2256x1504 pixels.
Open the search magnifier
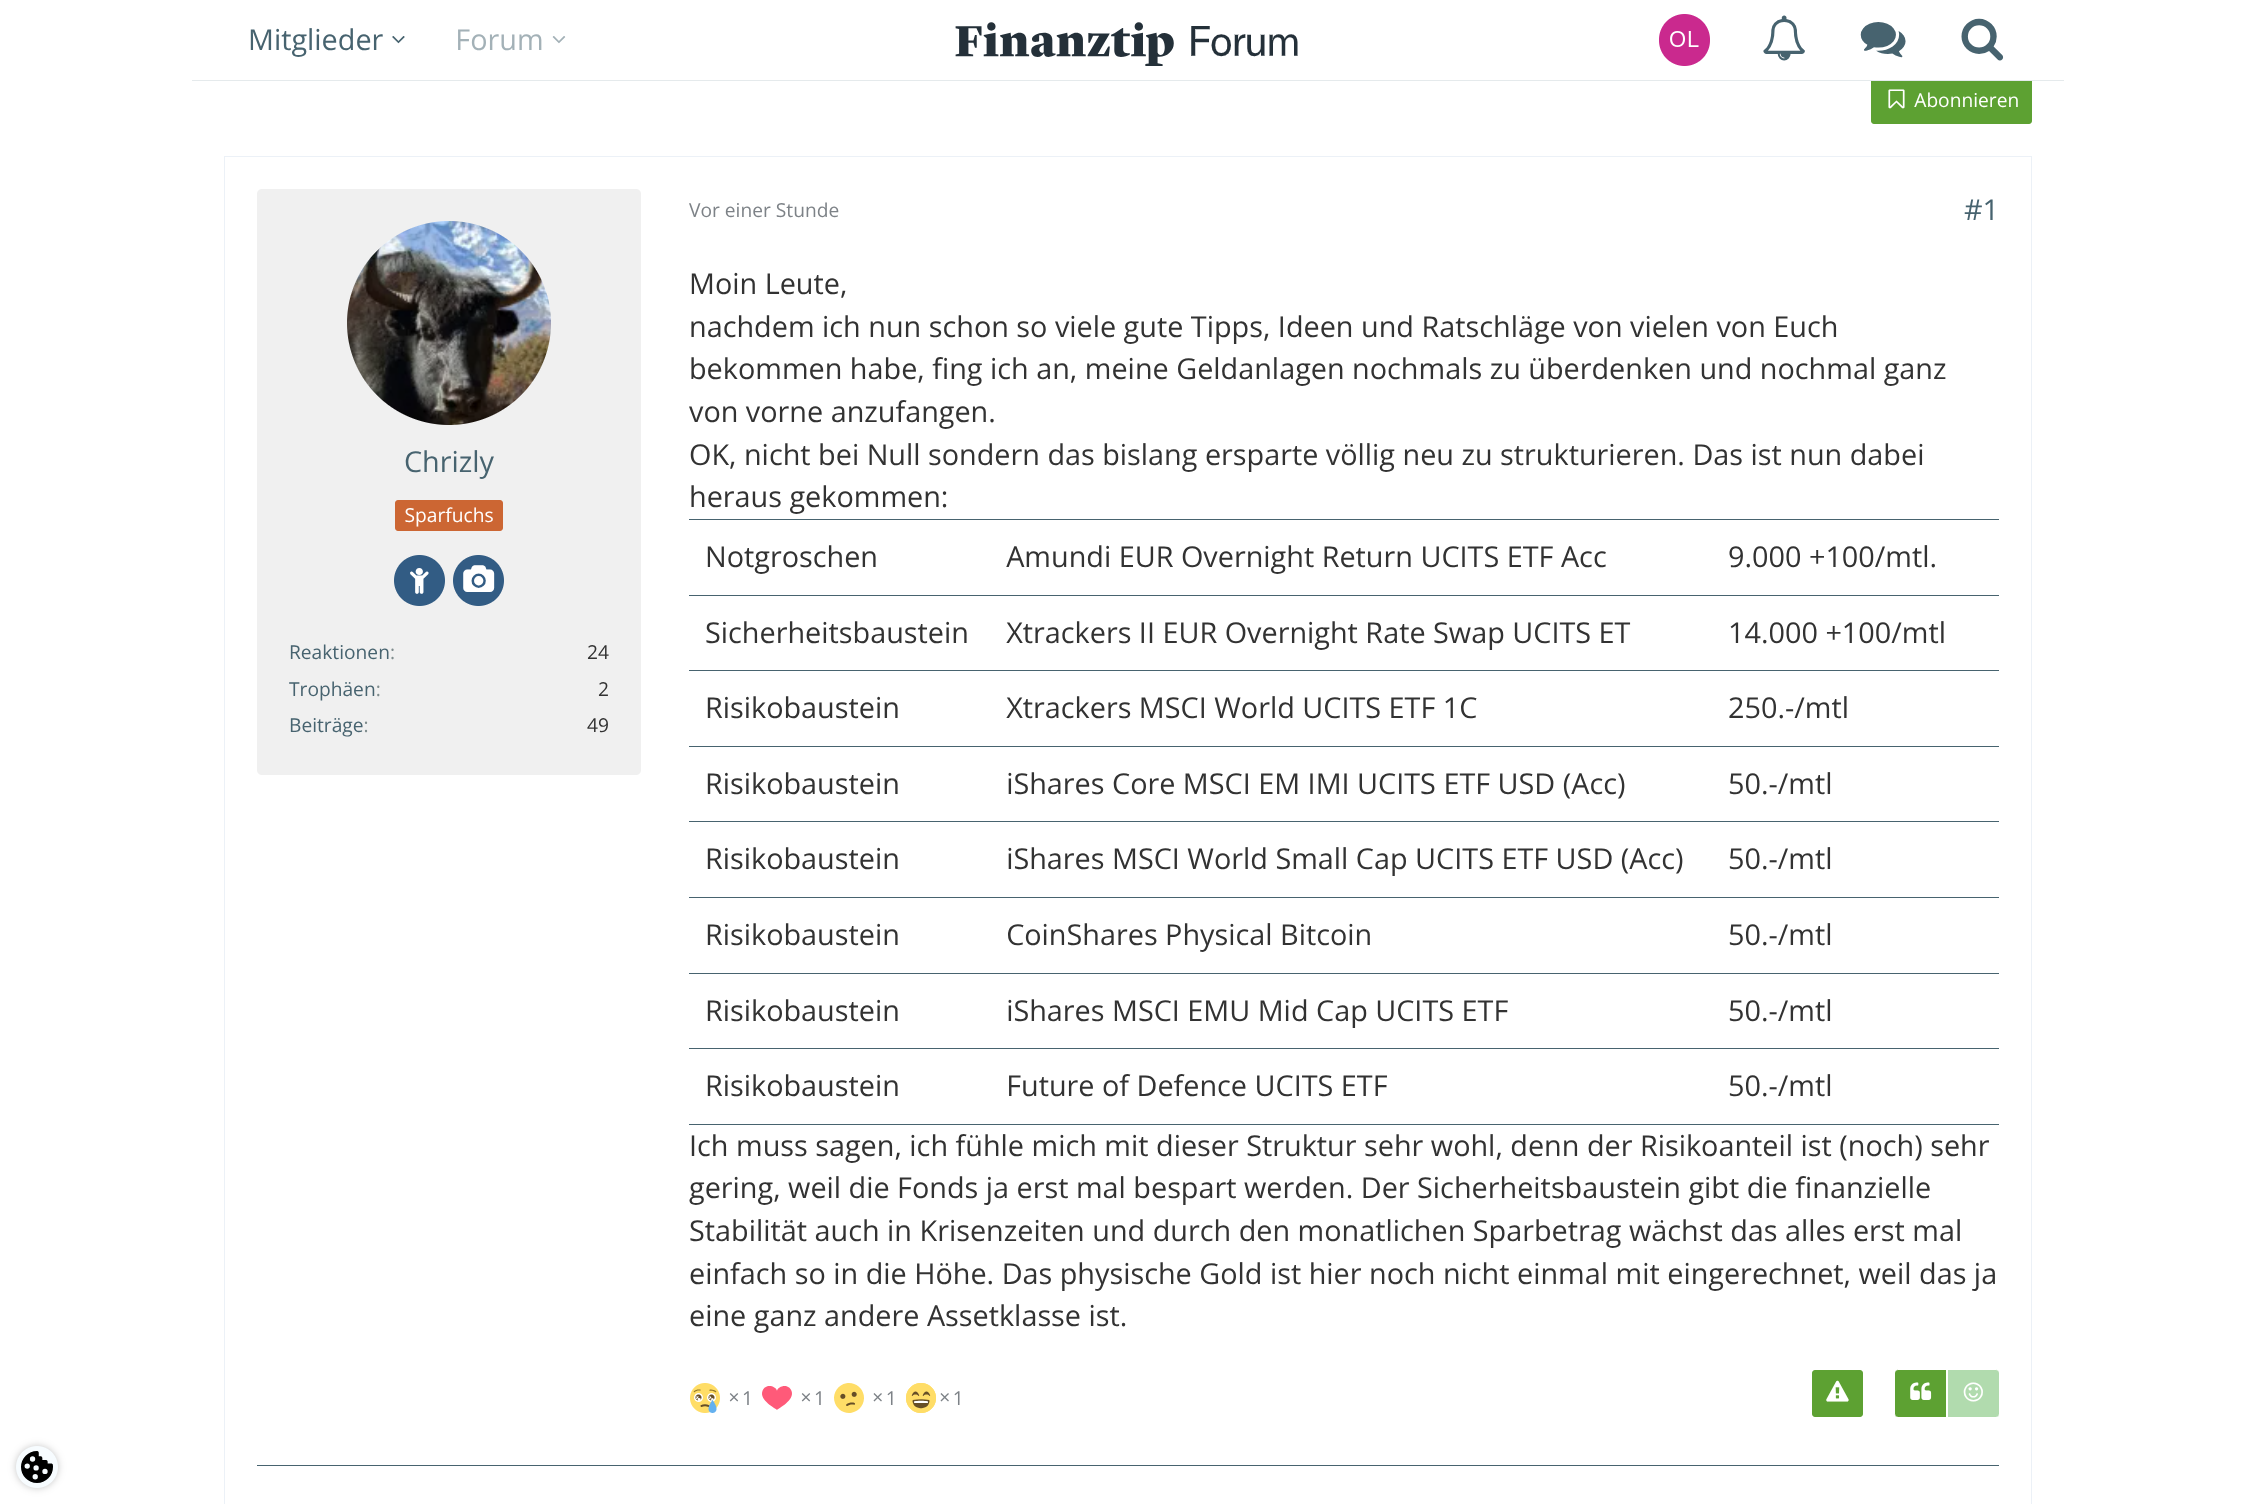point(1981,40)
